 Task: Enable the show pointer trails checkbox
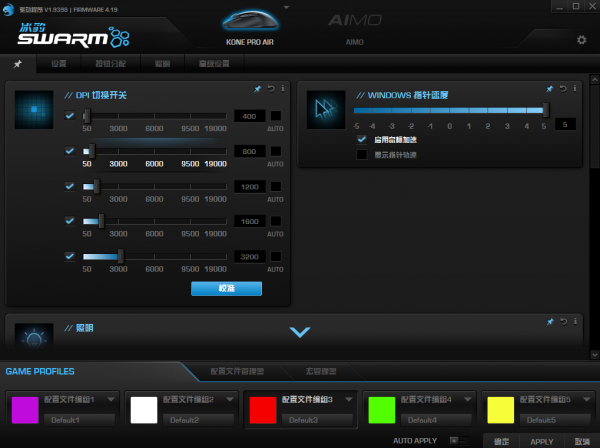[x=362, y=154]
